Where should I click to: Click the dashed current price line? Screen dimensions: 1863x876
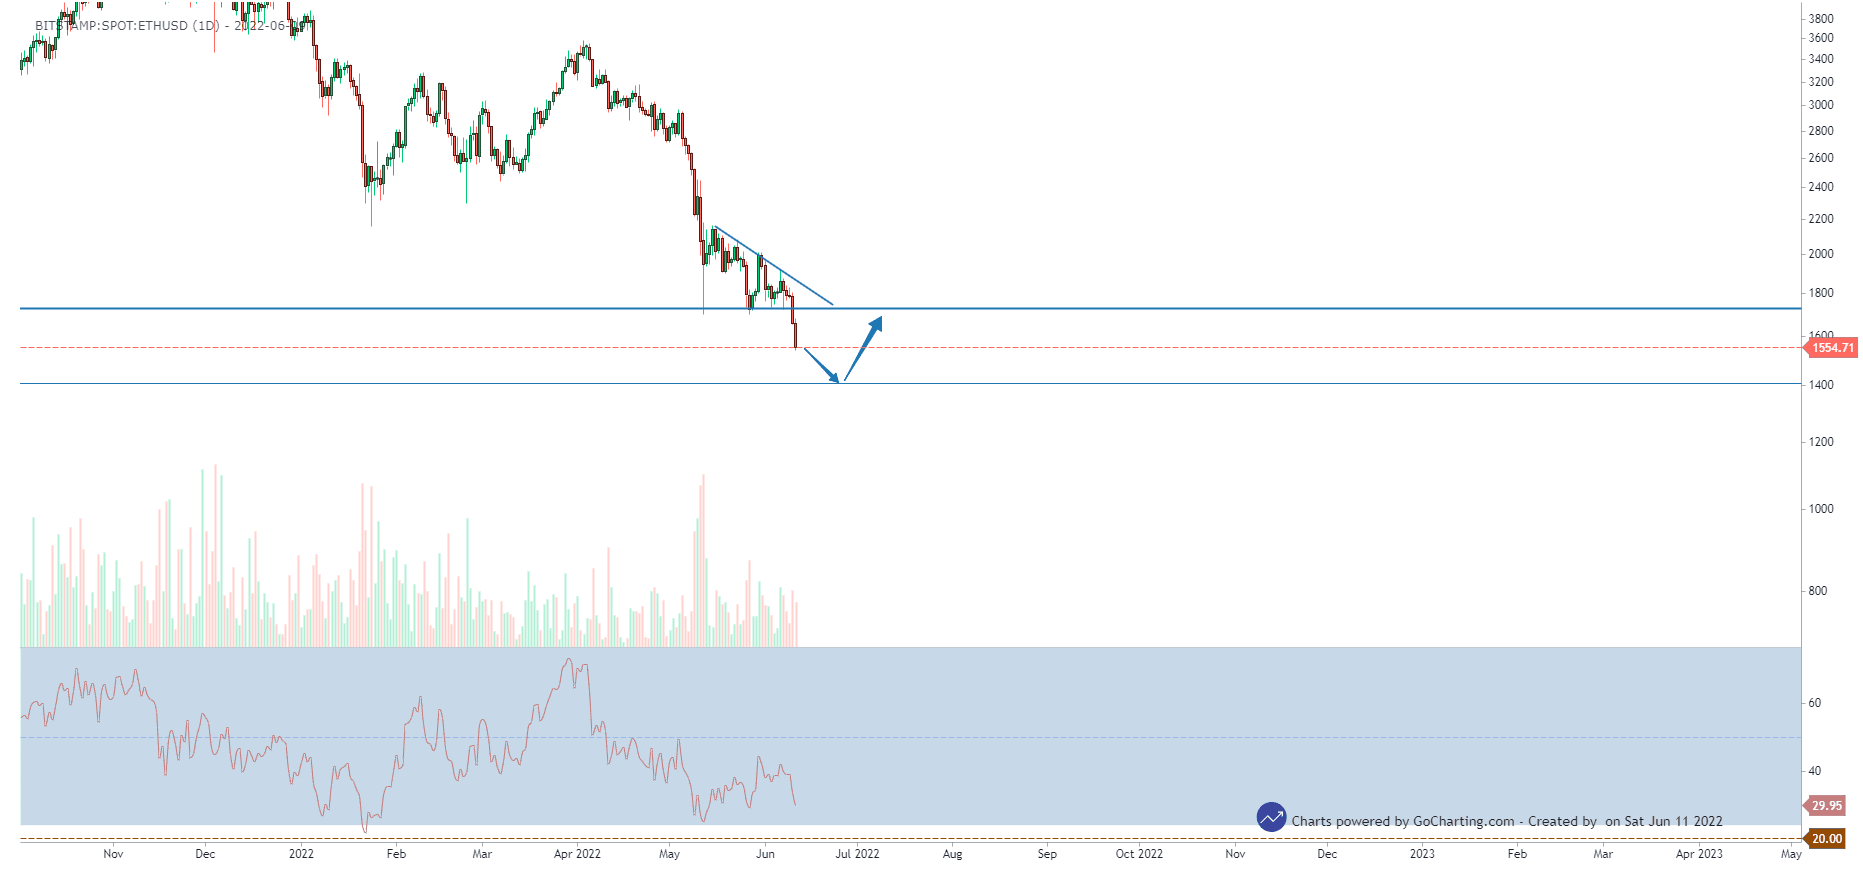1200,348
